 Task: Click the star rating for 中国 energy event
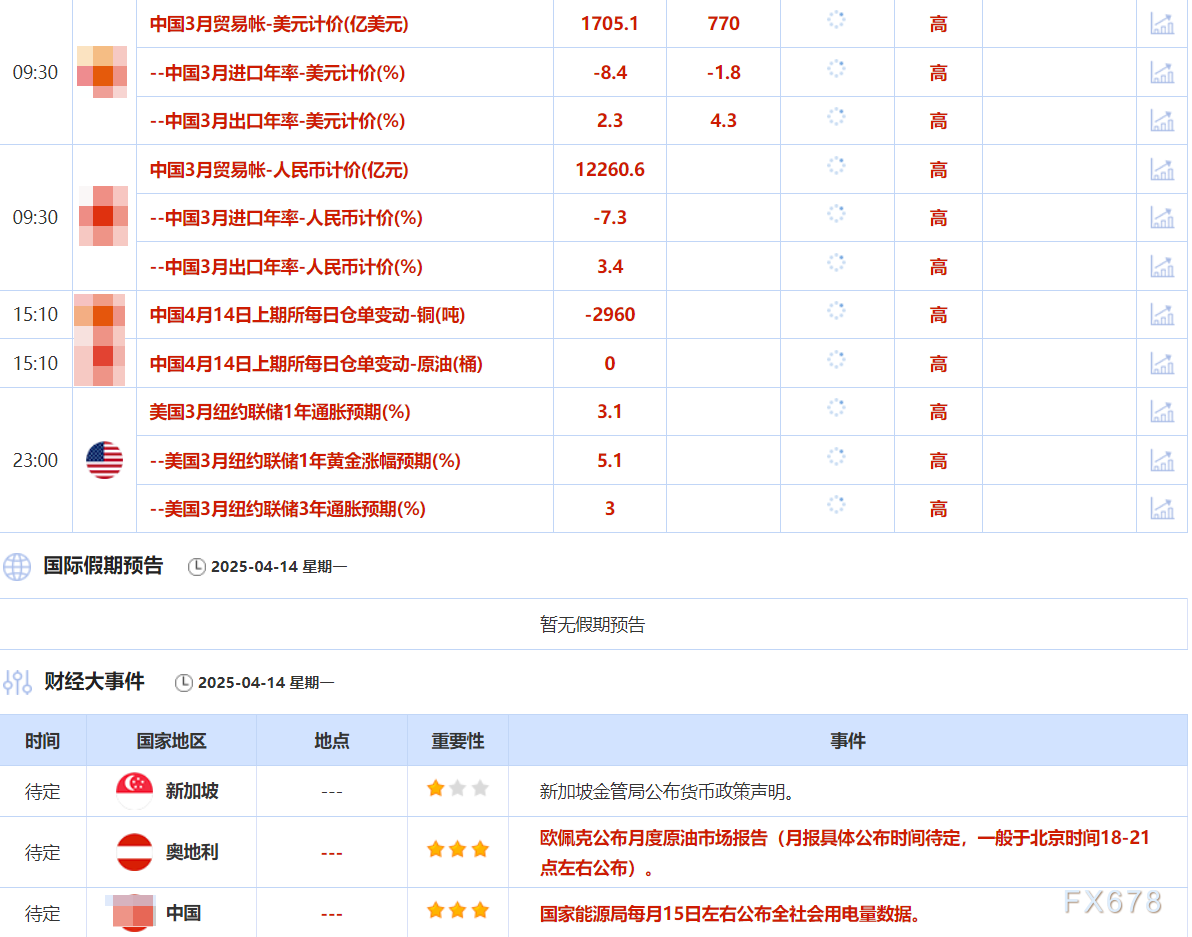tap(457, 909)
